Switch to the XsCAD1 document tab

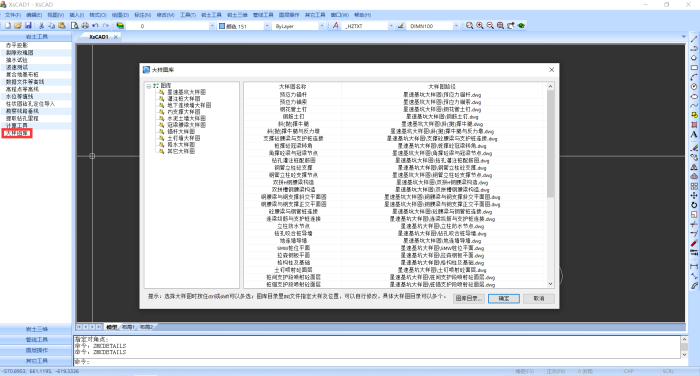[x=99, y=37]
